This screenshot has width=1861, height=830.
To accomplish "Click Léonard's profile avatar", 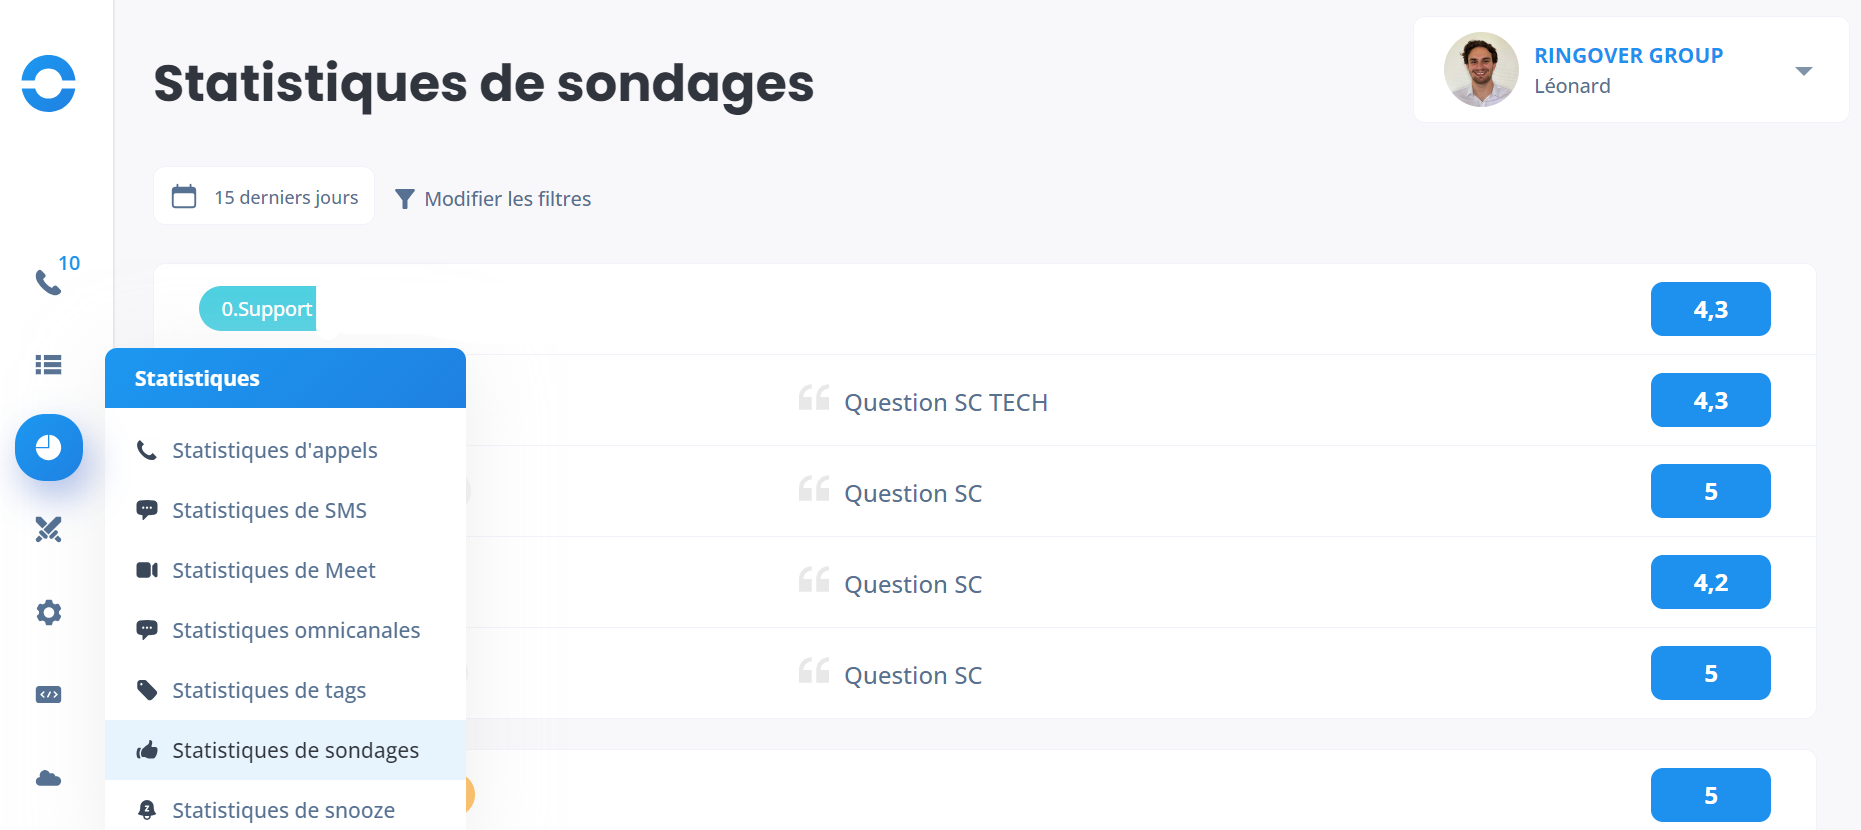I will 1481,70.
